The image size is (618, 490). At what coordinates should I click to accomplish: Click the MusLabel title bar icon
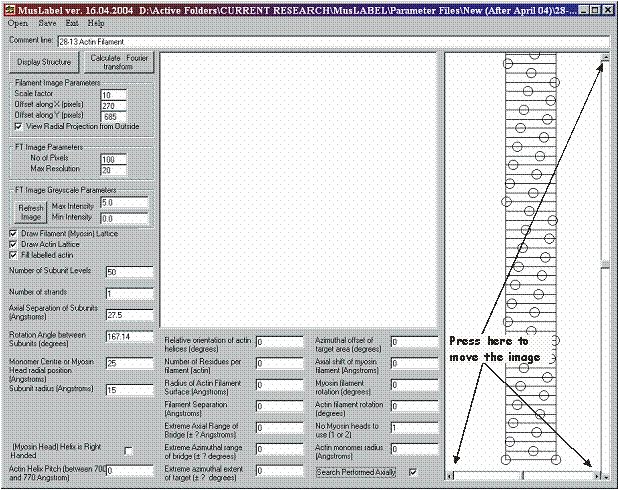11,10
